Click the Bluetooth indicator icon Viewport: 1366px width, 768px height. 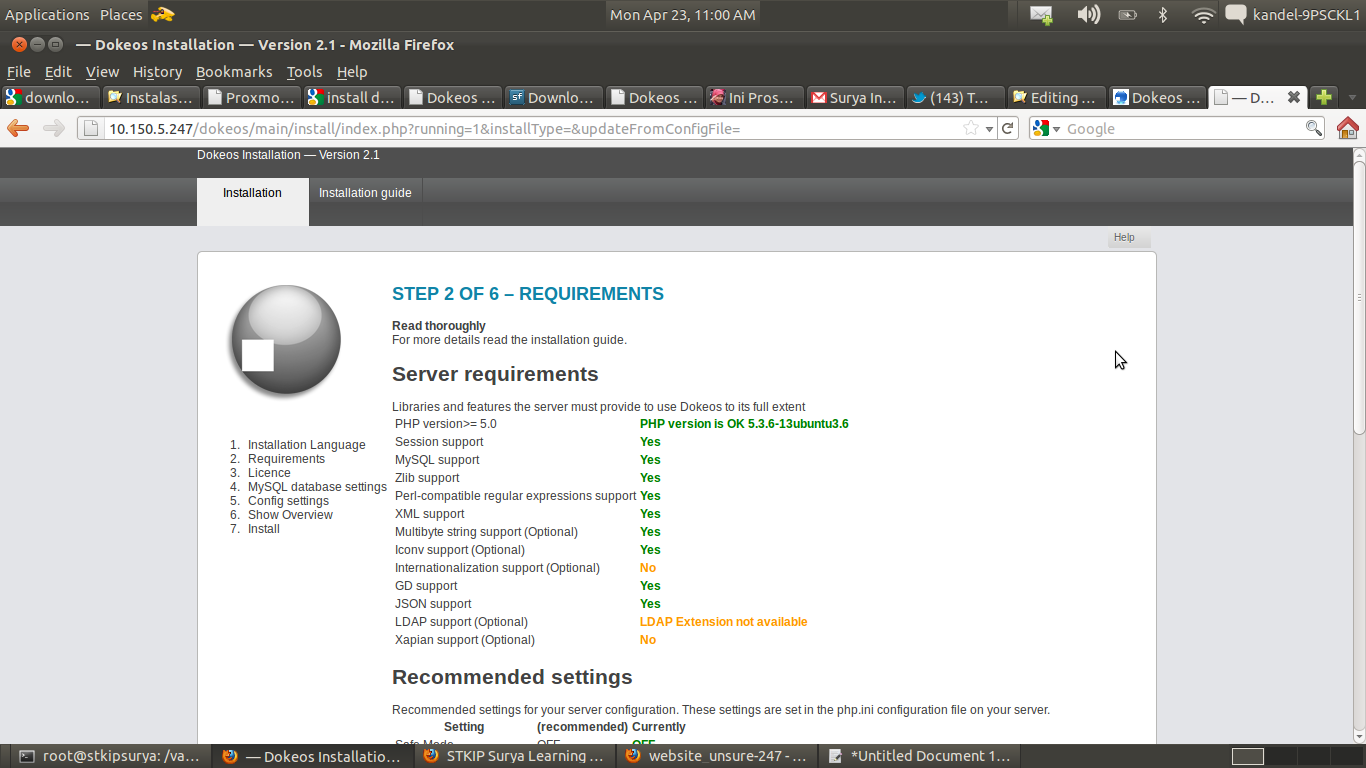pos(1163,15)
